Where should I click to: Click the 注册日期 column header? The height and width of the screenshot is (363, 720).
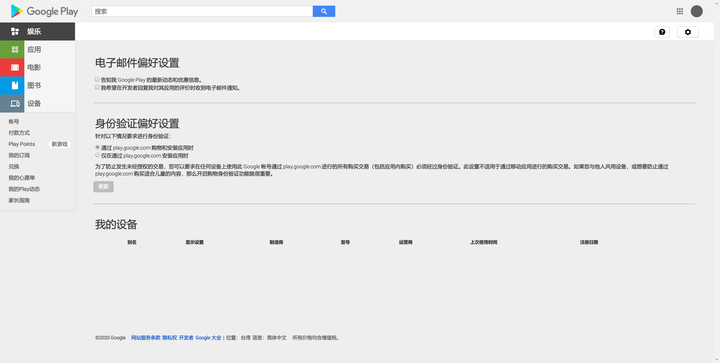[589, 242]
